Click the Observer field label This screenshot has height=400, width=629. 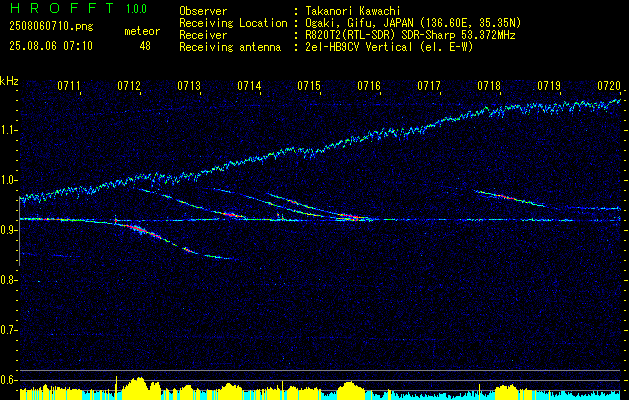point(203,11)
